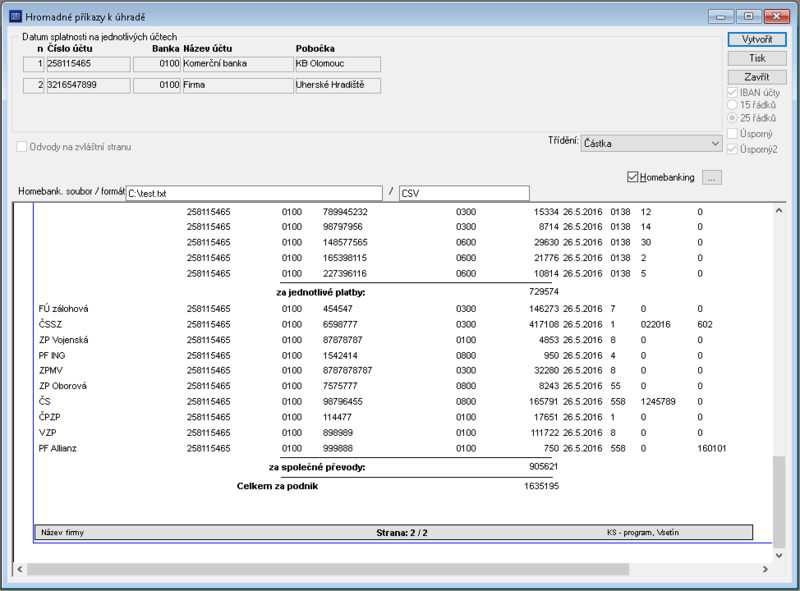Click the horizontal scrollbar right arrow
This screenshot has height=591, width=800.
tap(765, 569)
